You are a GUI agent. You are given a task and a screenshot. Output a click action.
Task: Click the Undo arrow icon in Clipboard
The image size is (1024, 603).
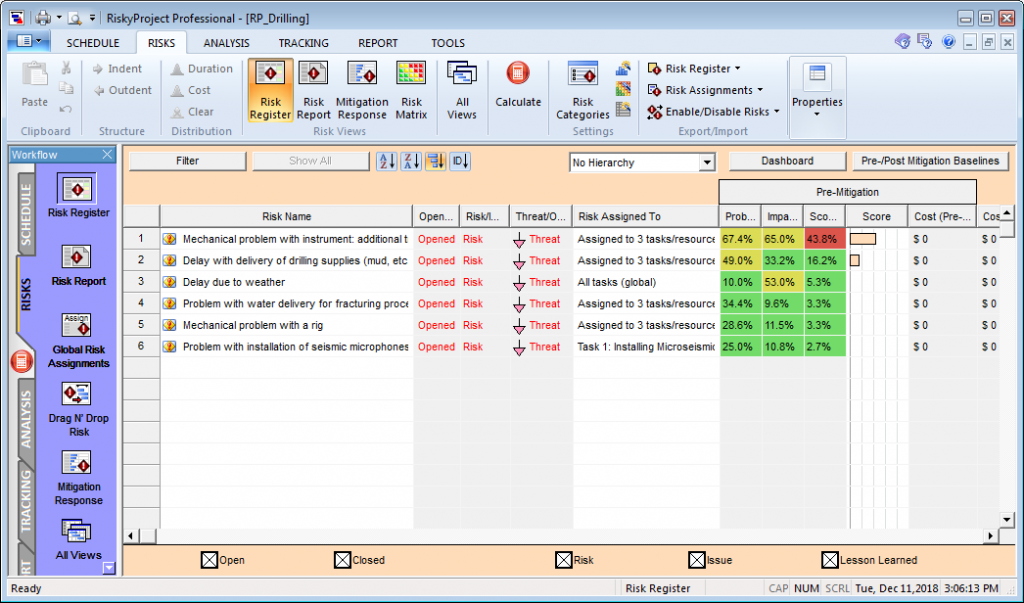click(x=66, y=109)
